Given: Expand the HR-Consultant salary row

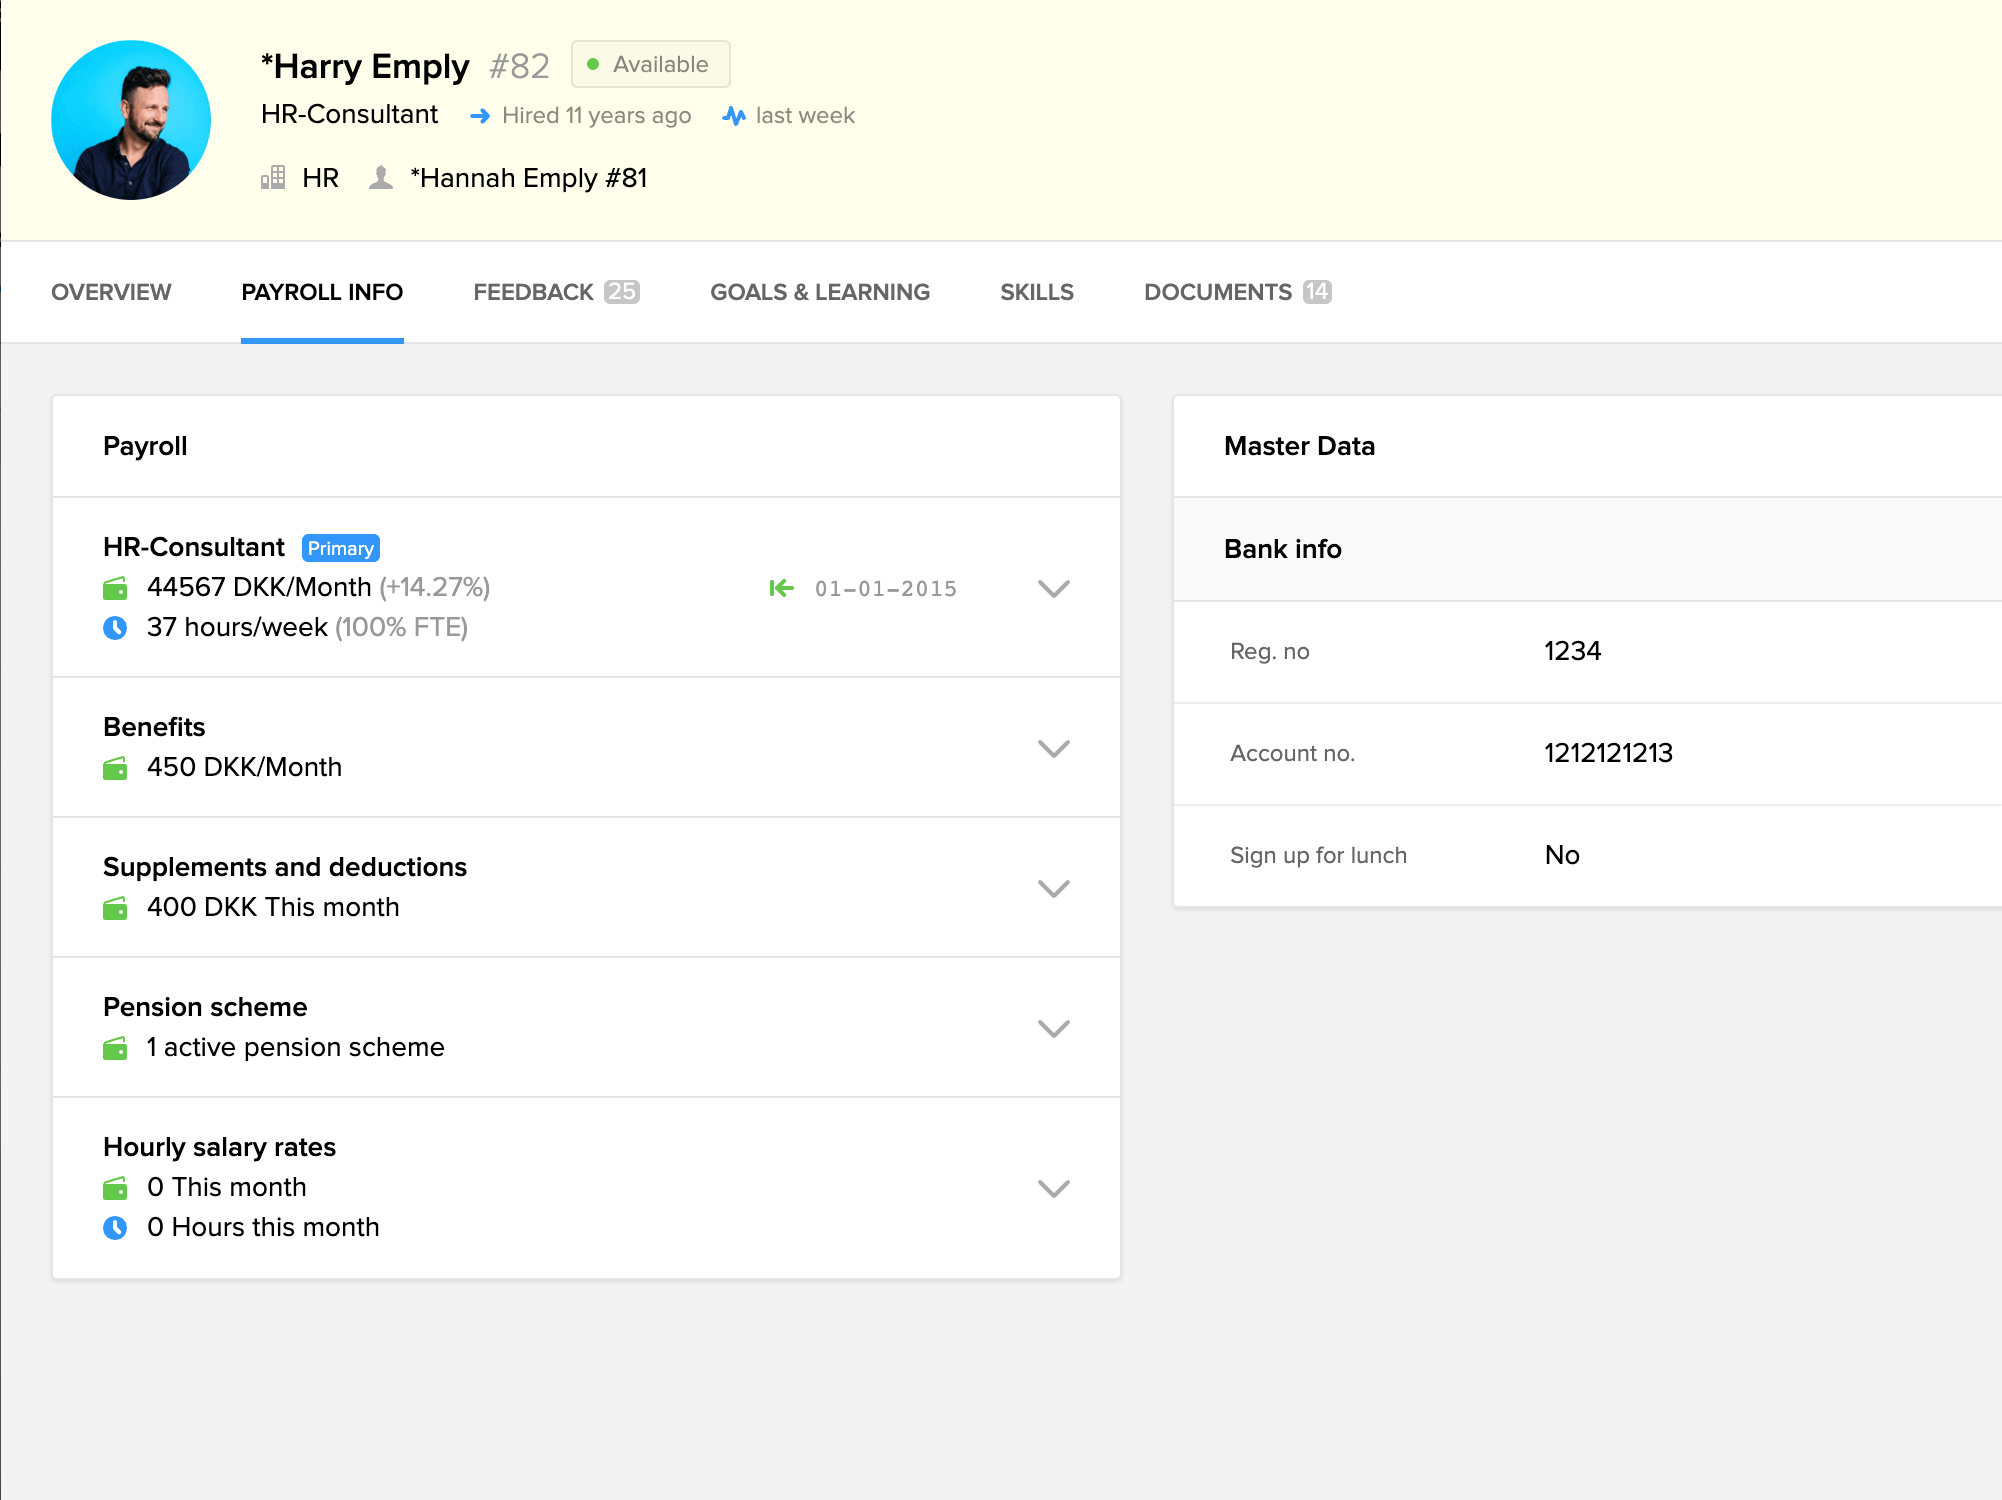Looking at the screenshot, I should tap(1053, 588).
